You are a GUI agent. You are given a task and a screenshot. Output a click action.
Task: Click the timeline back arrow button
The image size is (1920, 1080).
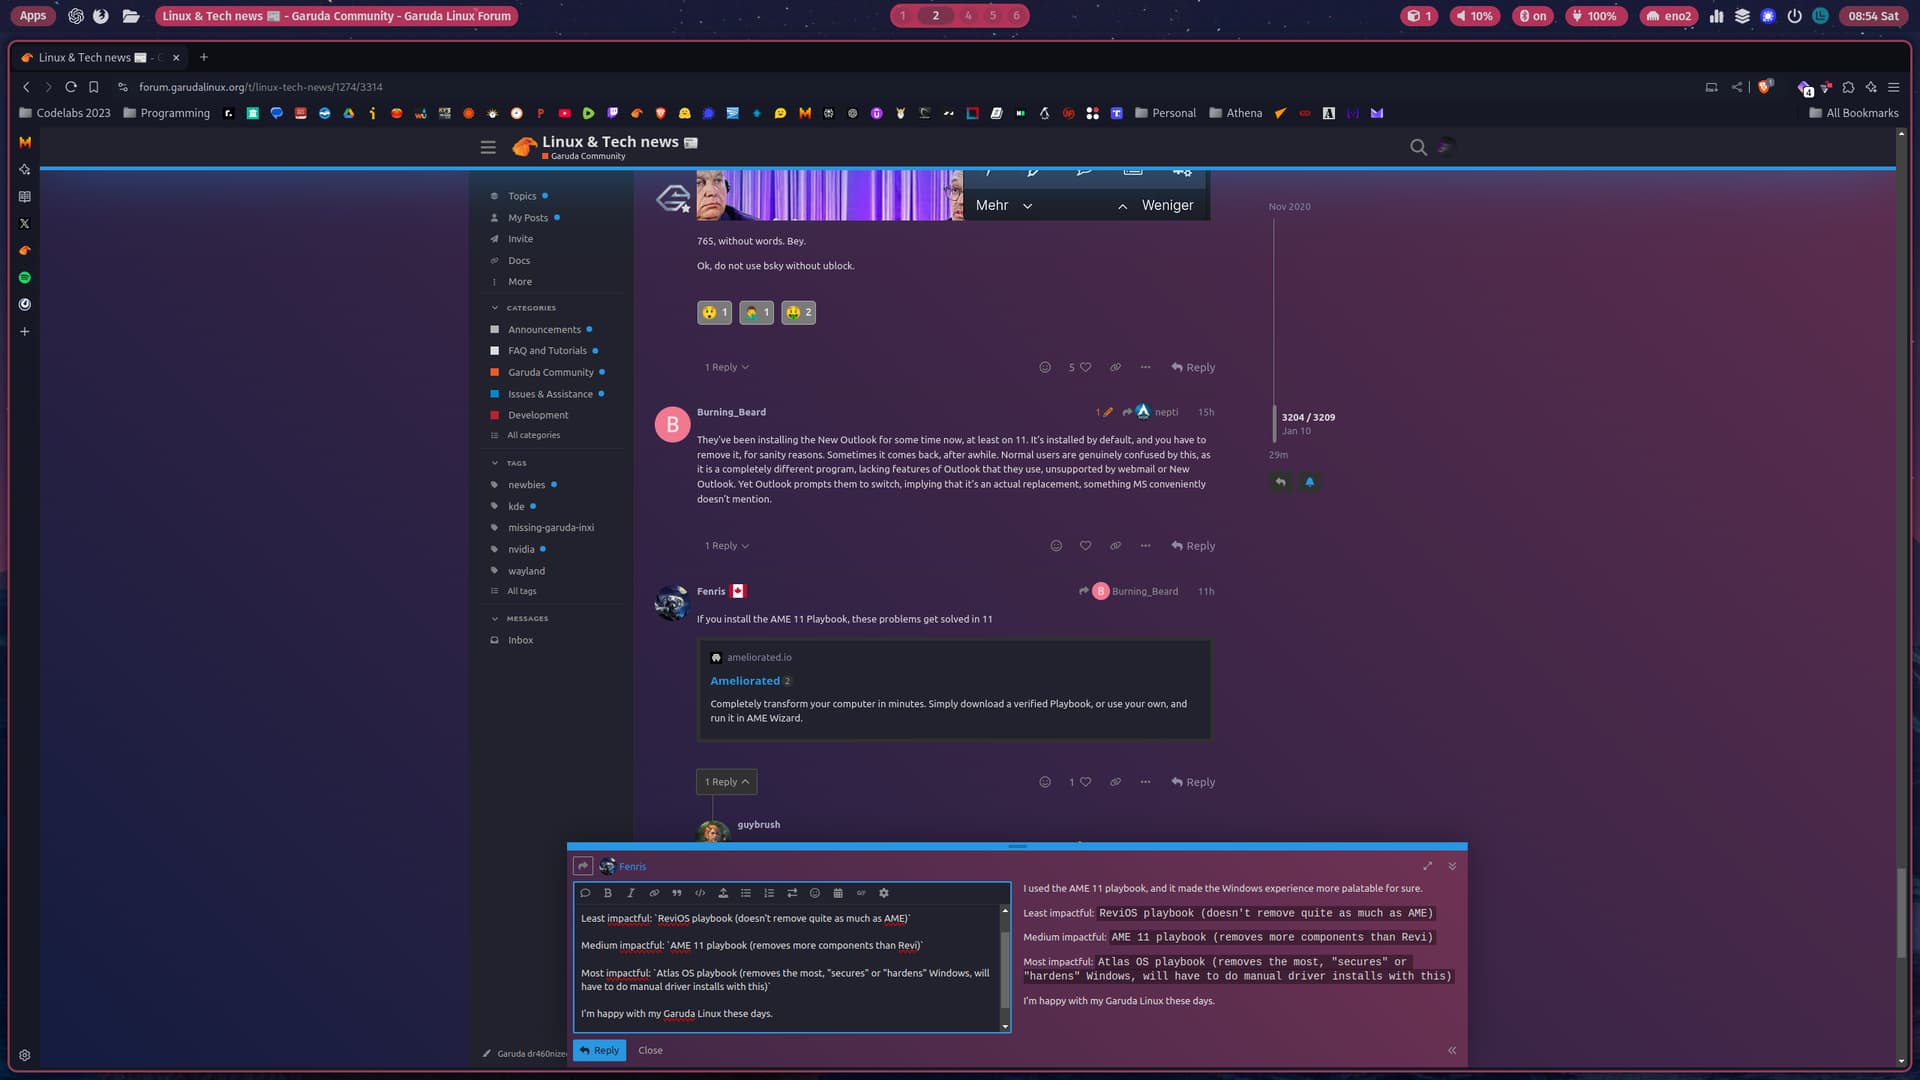click(x=1280, y=482)
